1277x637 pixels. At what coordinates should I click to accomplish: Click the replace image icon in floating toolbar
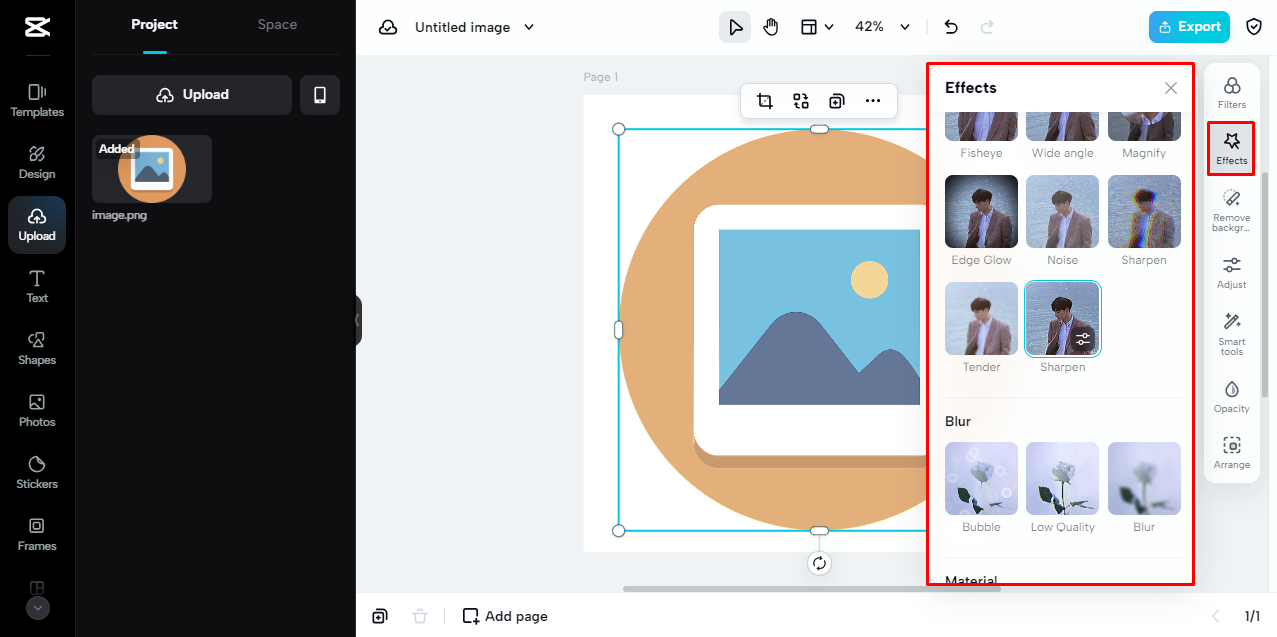coord(801,101)
